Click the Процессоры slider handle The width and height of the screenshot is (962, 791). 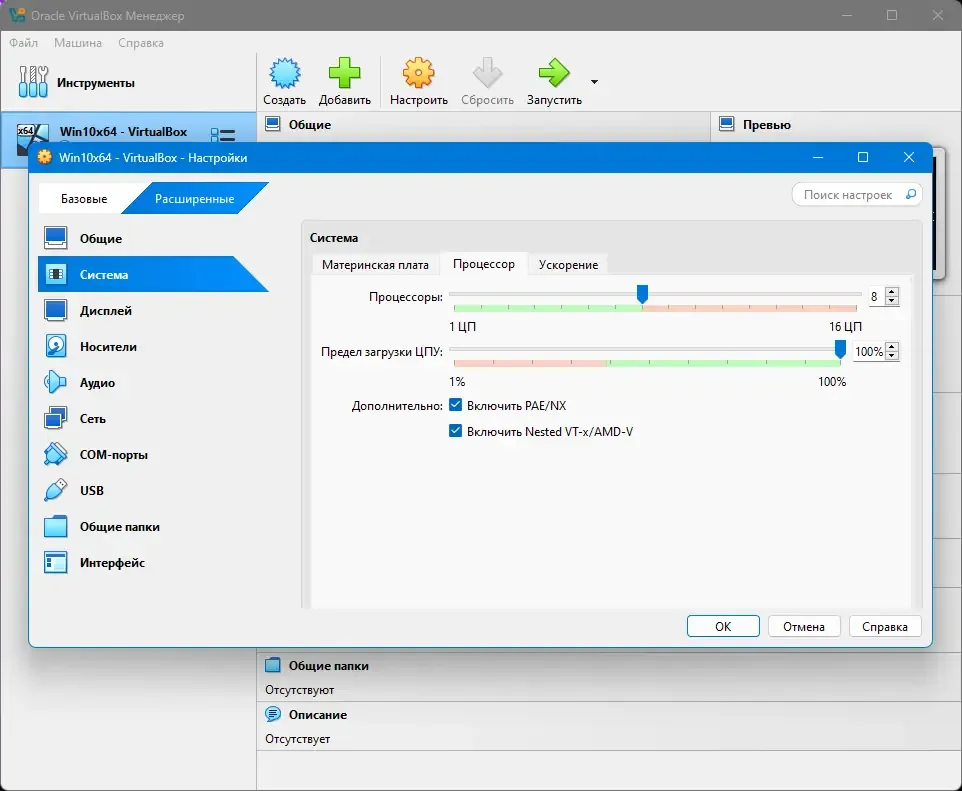coord(642,294)
